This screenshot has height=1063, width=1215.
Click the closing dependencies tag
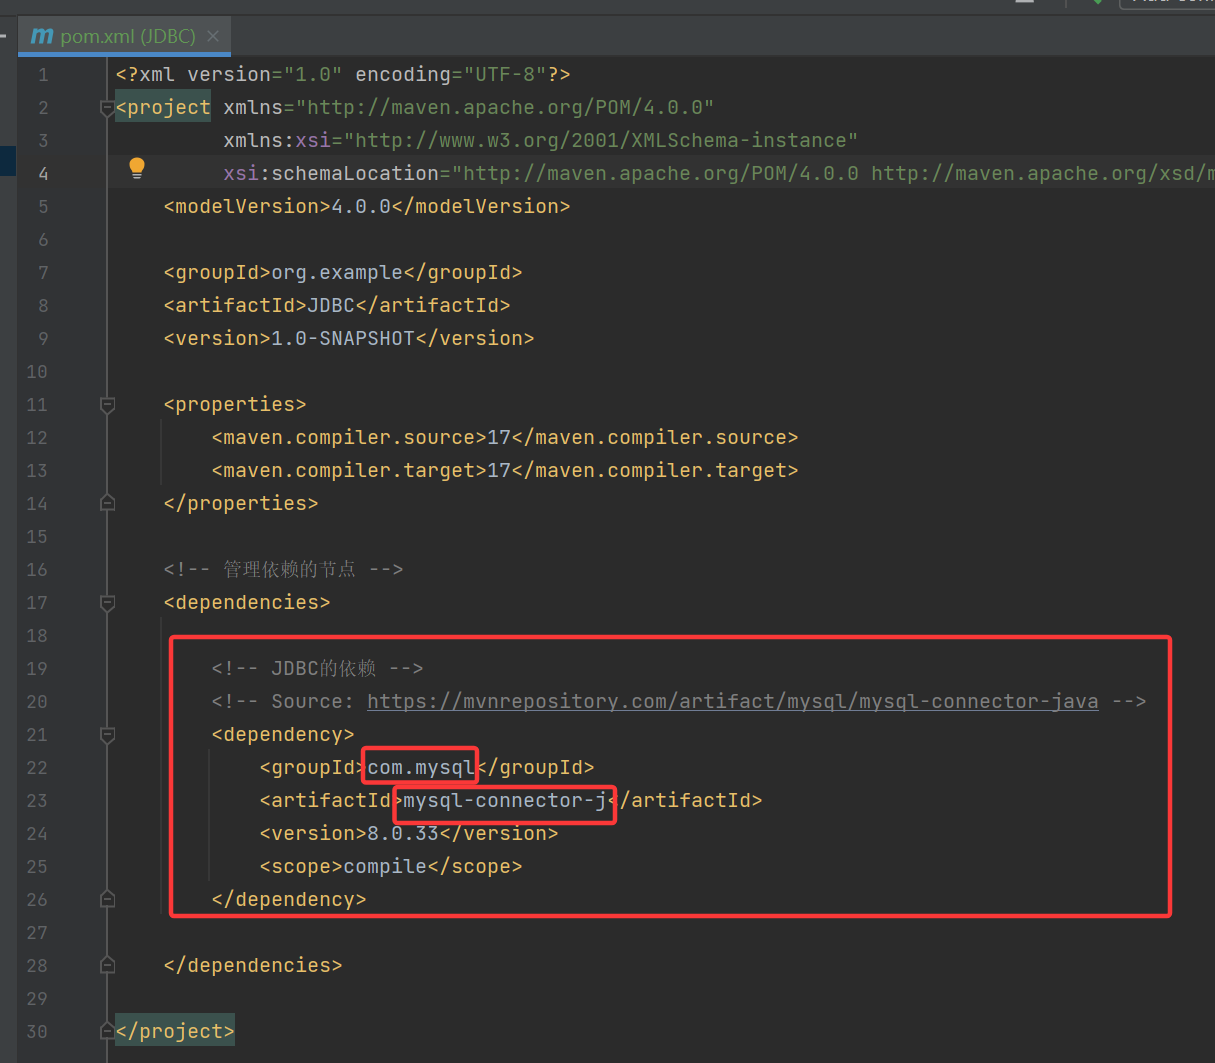[253, 965]
